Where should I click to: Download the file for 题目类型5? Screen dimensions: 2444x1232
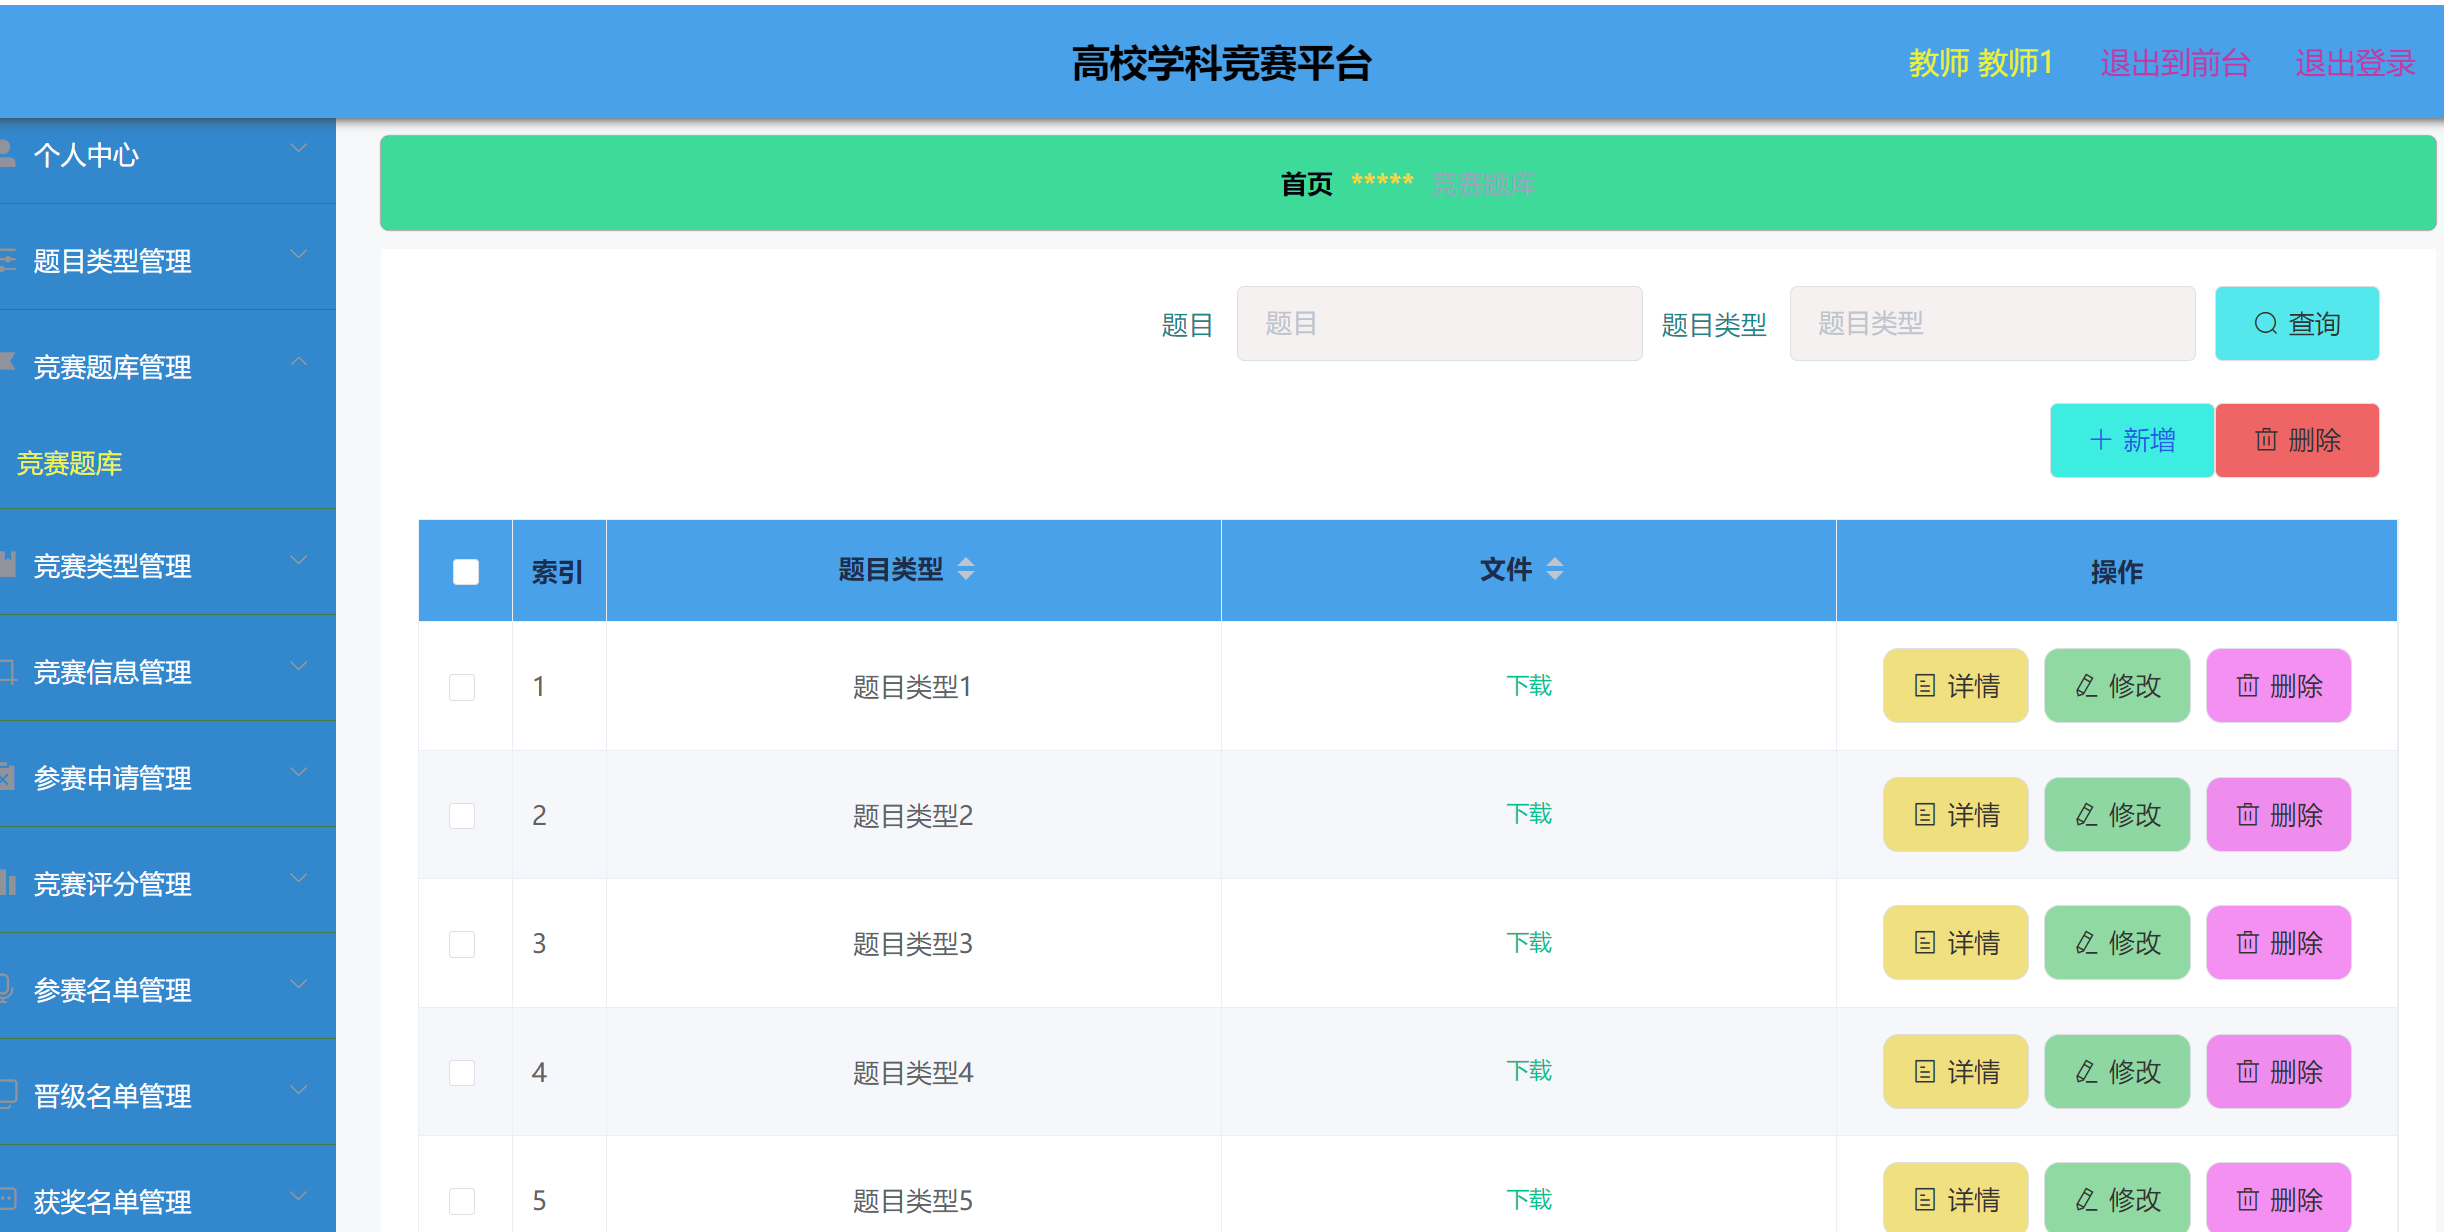(x=1529, y=1199)
